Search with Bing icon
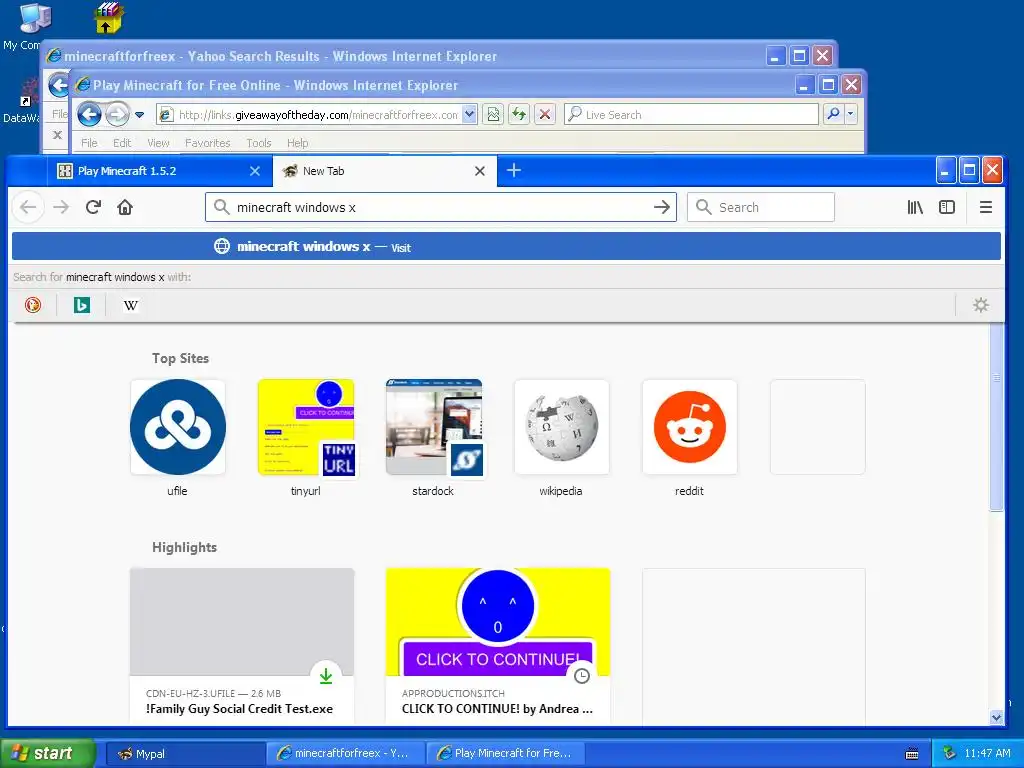Image resolution: width=1024 pixels, height=768 pixels. tap(82, 305)
